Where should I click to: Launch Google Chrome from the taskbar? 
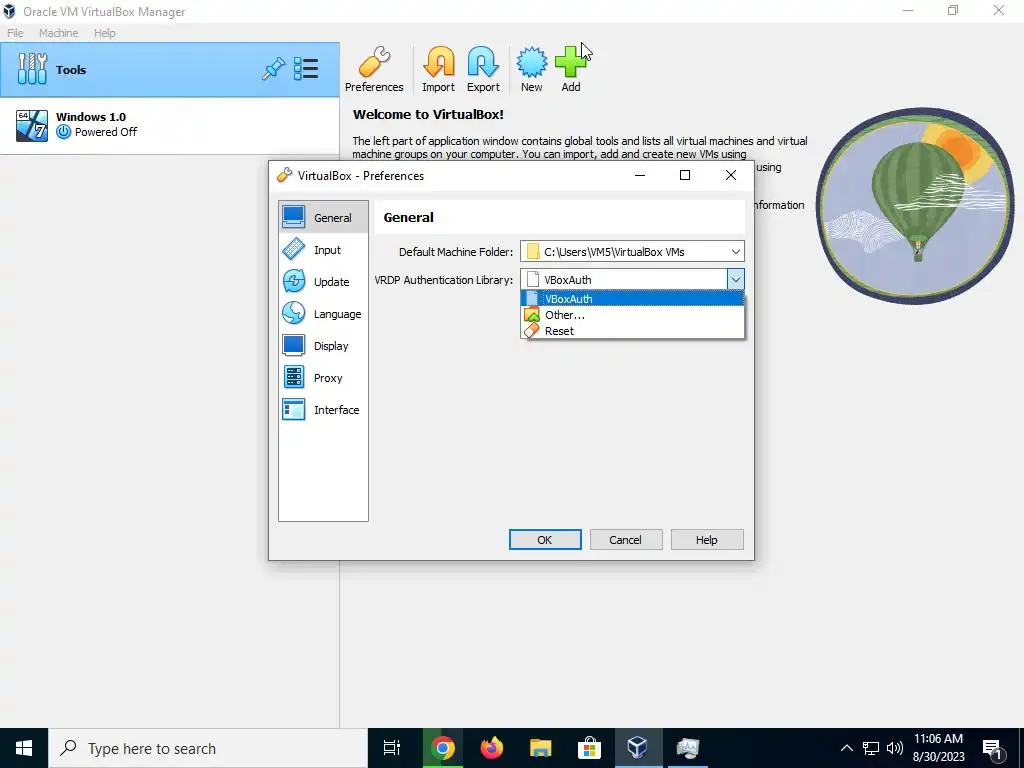click(442, 748)
